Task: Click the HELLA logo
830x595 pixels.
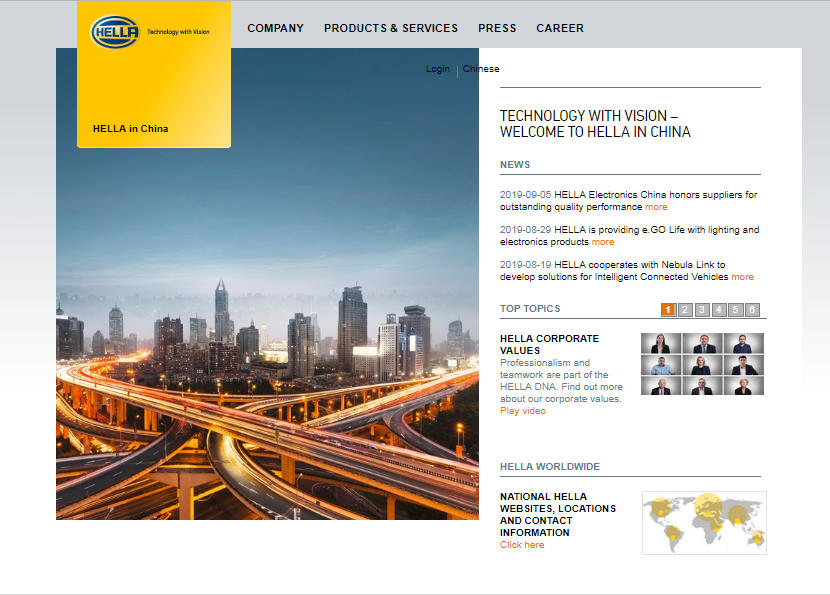Action: coord(115,32)
